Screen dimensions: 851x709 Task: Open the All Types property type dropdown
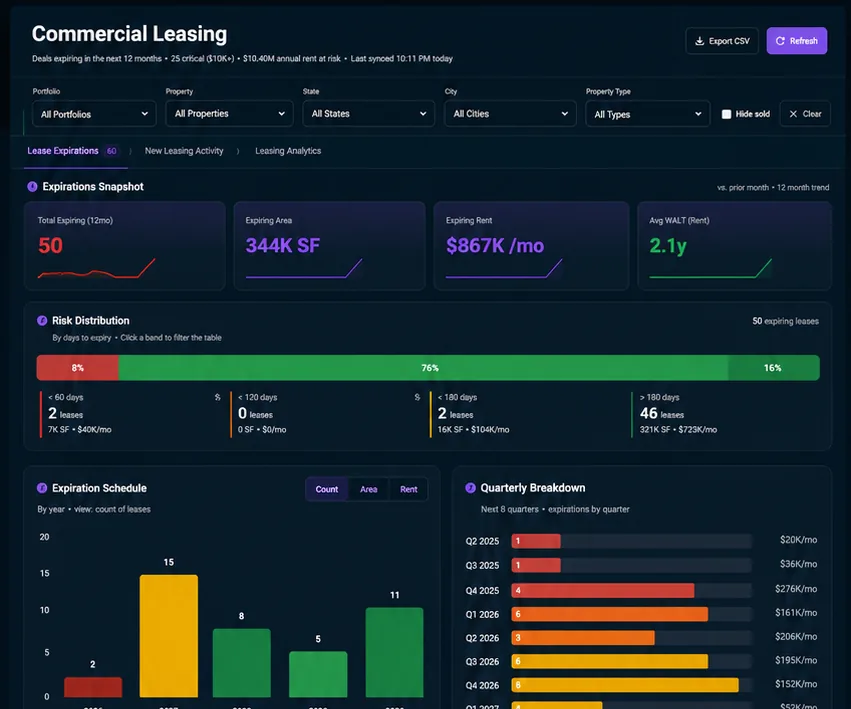click(x=647, y=114)
